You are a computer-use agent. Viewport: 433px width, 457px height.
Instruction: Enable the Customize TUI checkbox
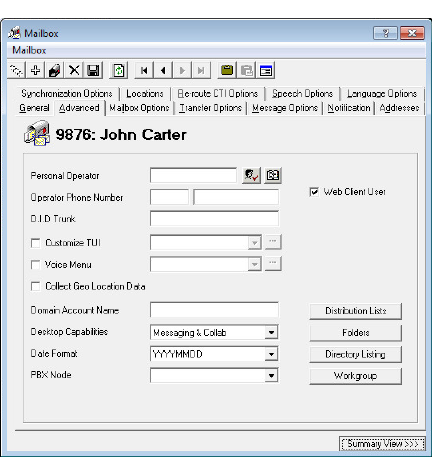[x=35, y=243]
